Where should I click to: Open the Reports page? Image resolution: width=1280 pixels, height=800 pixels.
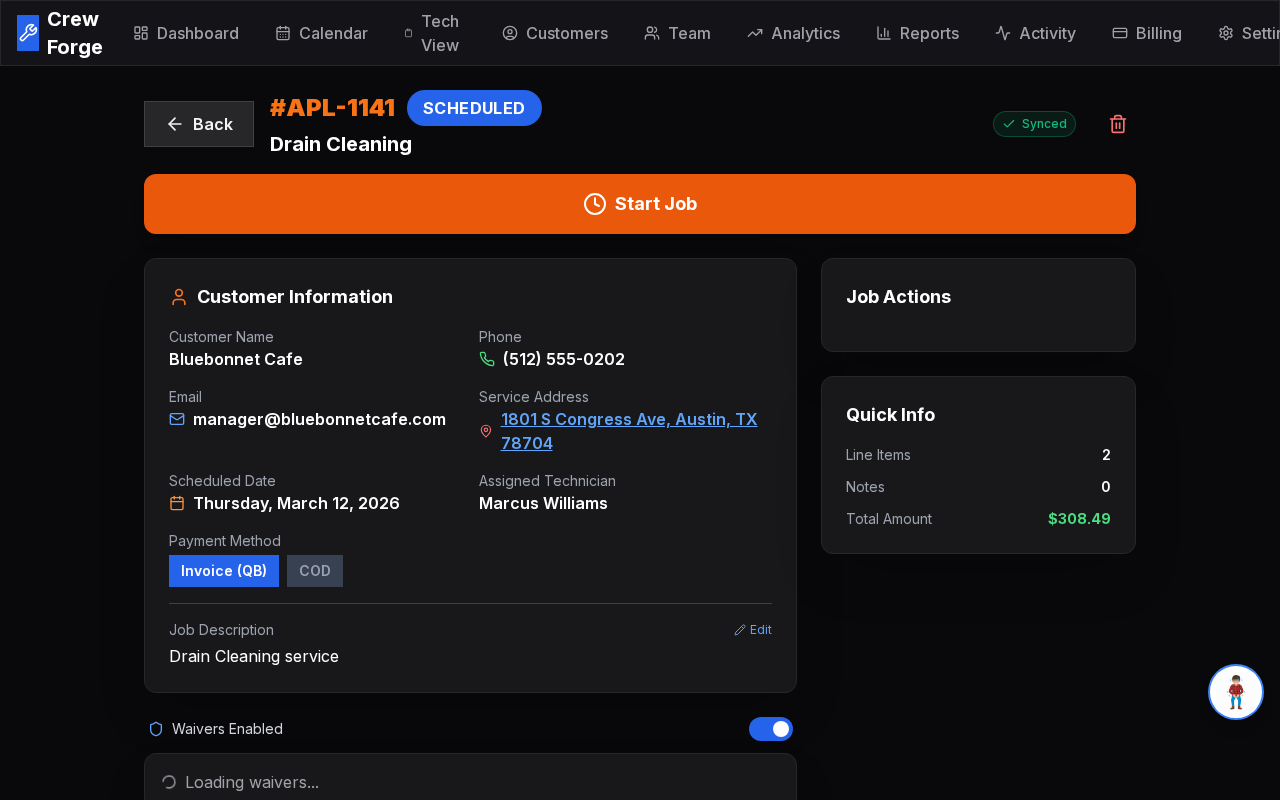coord(918,33)
